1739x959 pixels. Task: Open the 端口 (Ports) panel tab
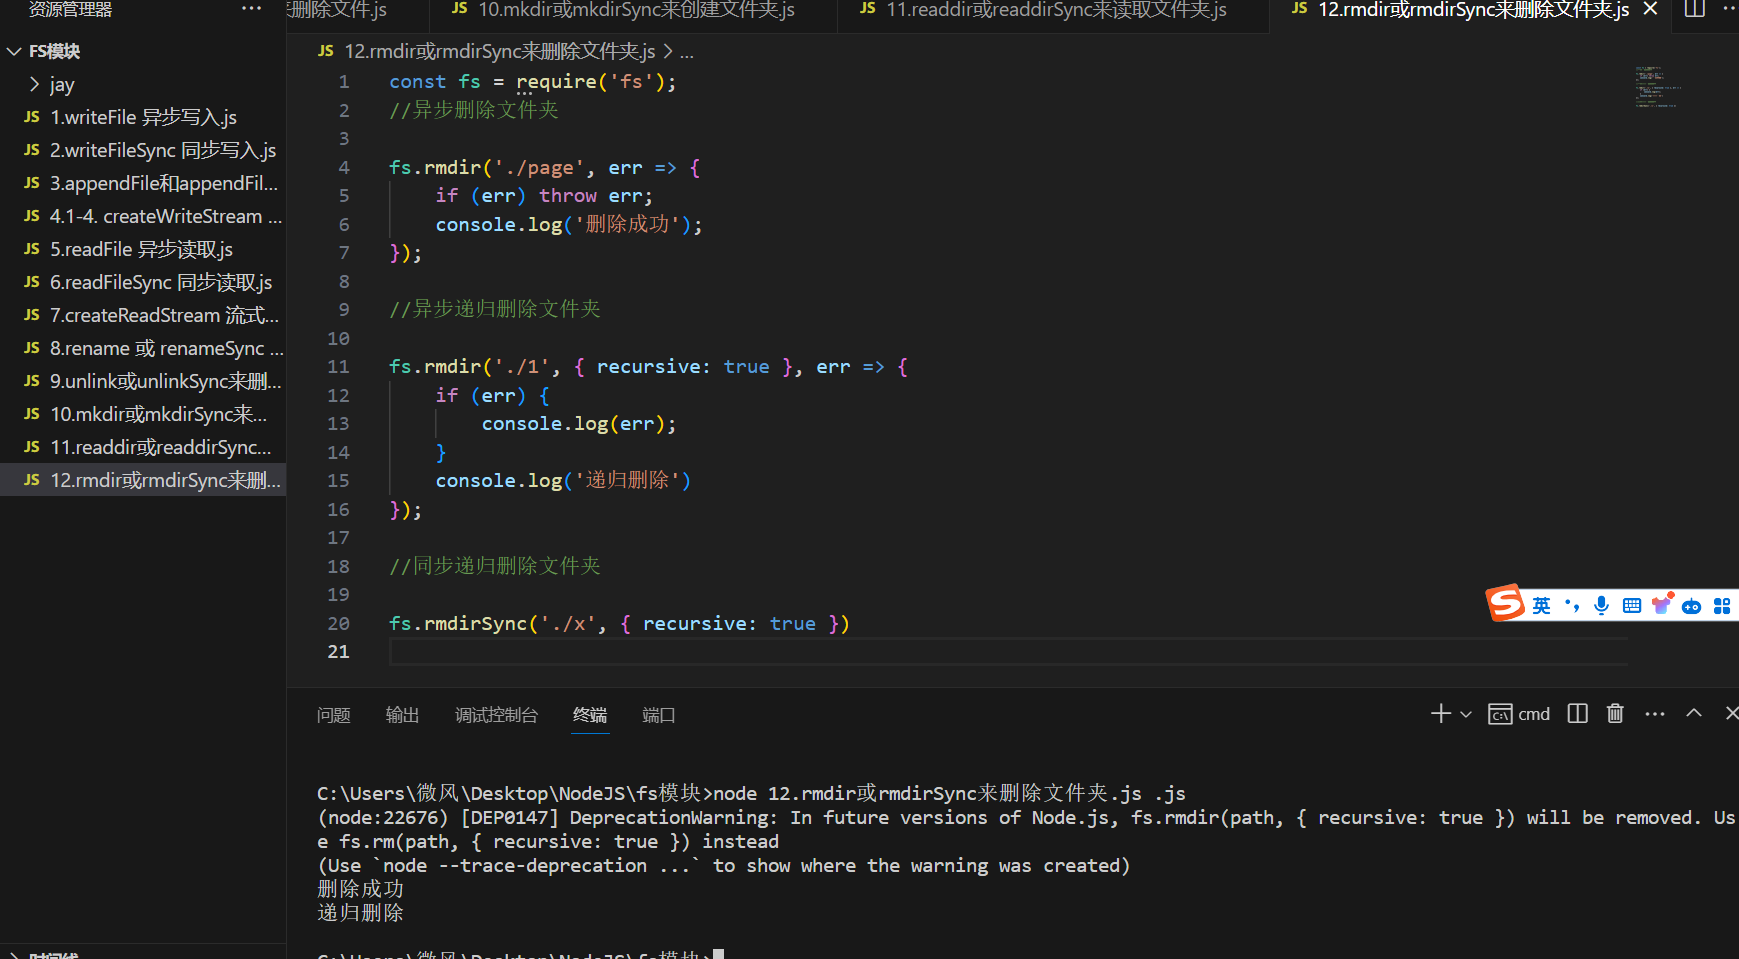pos(659,715)
